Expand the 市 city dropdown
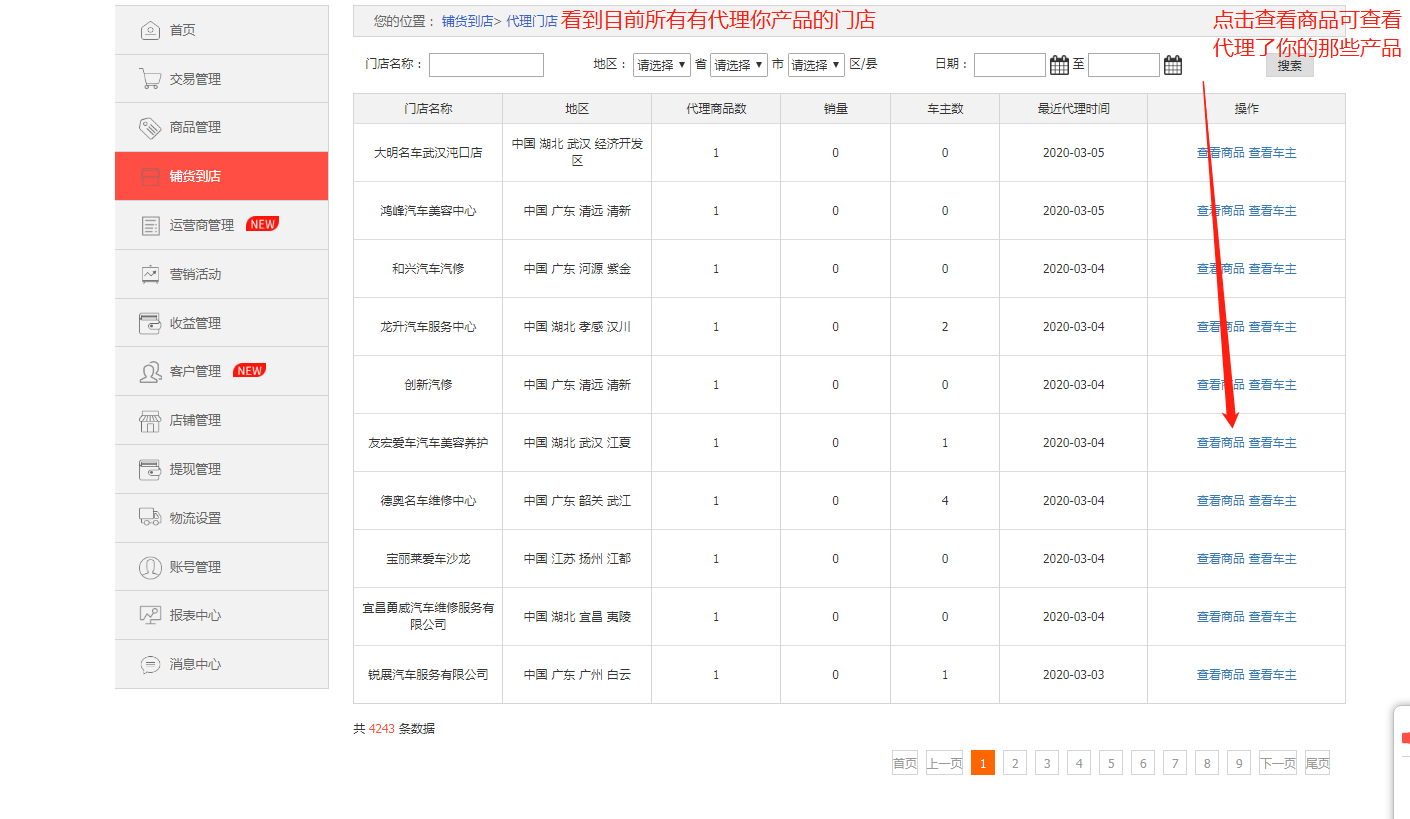1410x819 pixels. pos(737,64)
